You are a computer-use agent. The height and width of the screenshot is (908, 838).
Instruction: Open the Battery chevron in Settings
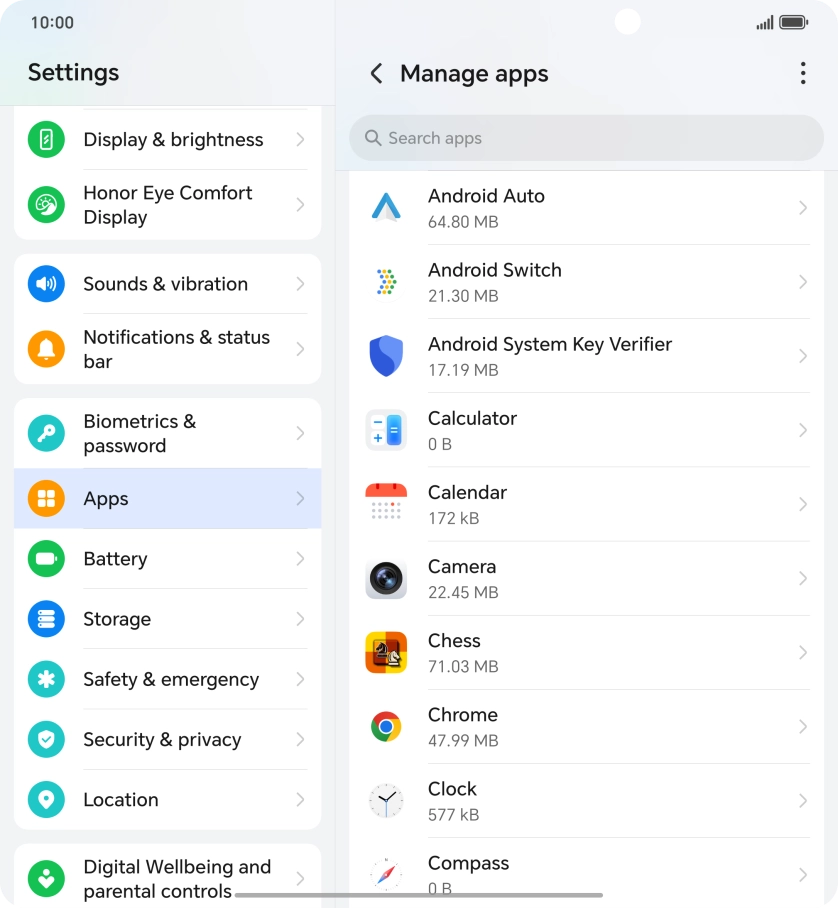(x=300, y=559)
